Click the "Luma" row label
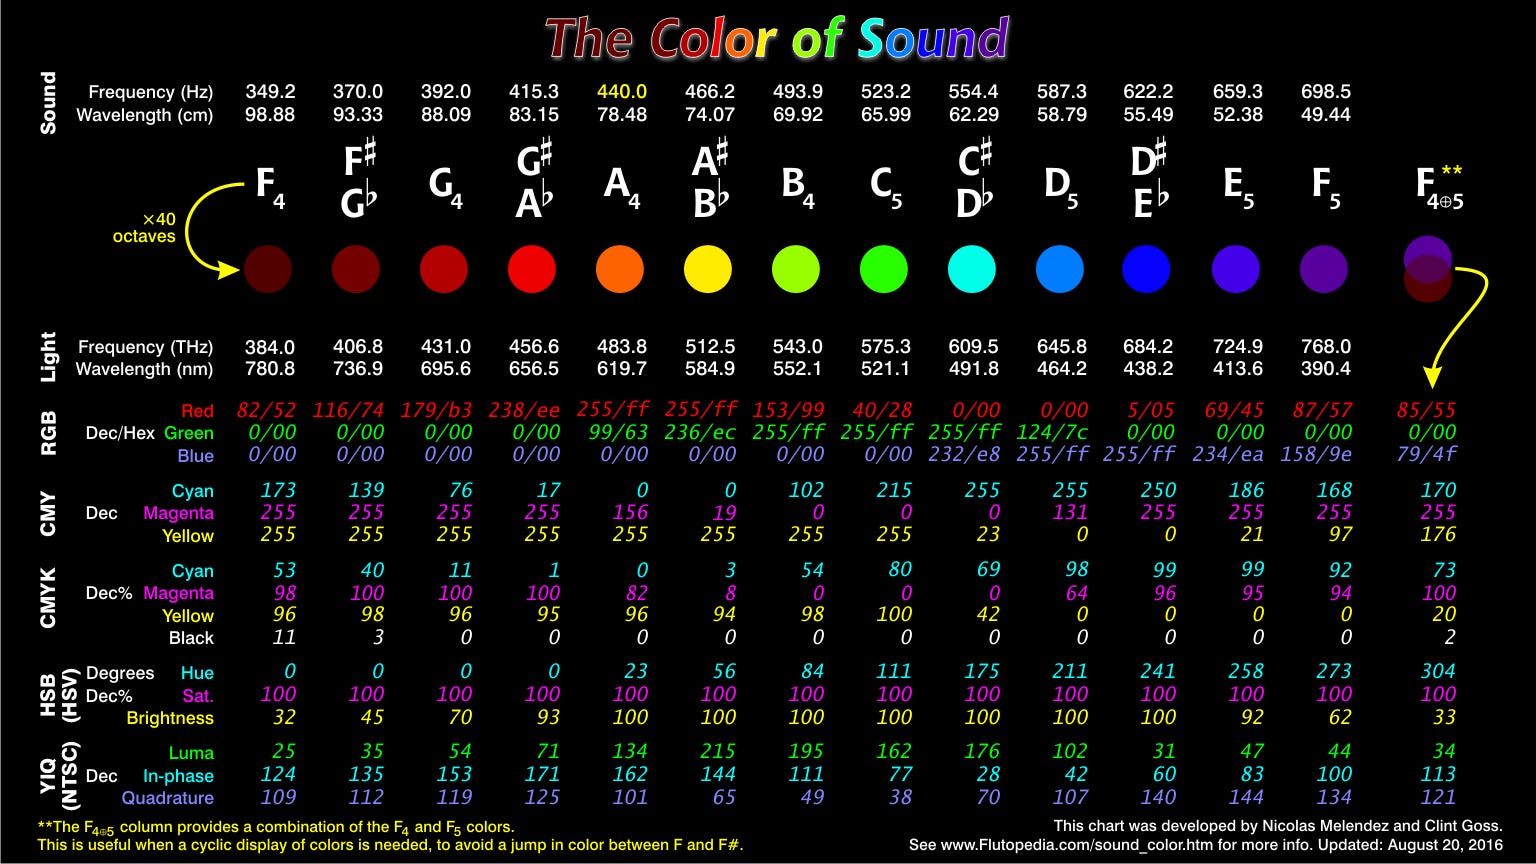The width and height of the screenshot is (1536, 864). (x=191, y=753)
